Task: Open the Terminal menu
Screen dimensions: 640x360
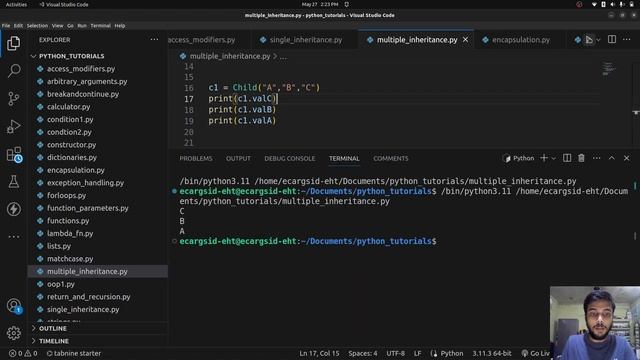Action: (100, 25)
